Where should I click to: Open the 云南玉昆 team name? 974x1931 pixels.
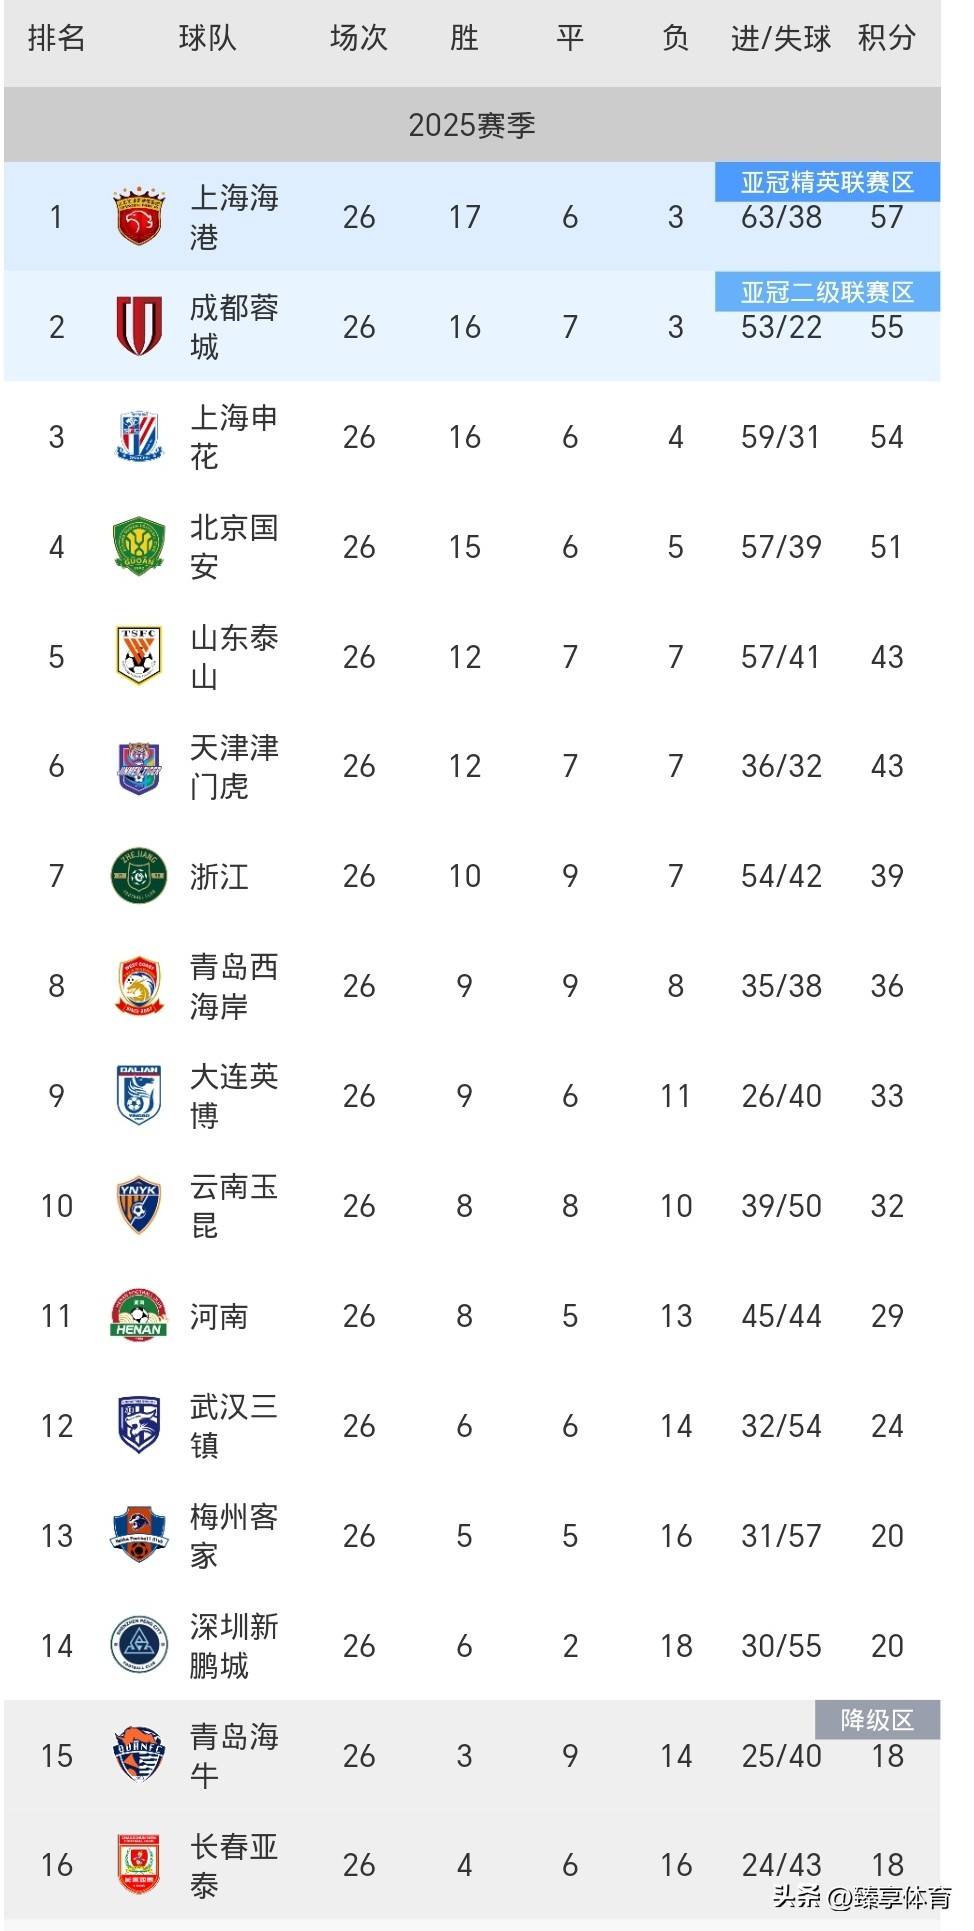coord(234,1205)
